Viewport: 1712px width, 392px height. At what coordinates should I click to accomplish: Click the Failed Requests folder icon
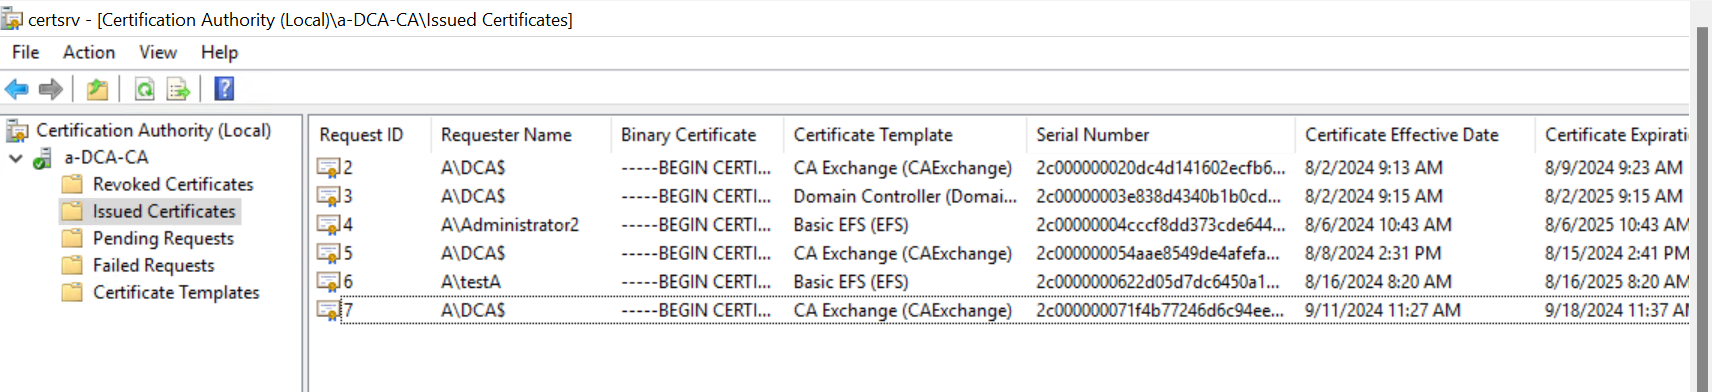tap(72, 266)
